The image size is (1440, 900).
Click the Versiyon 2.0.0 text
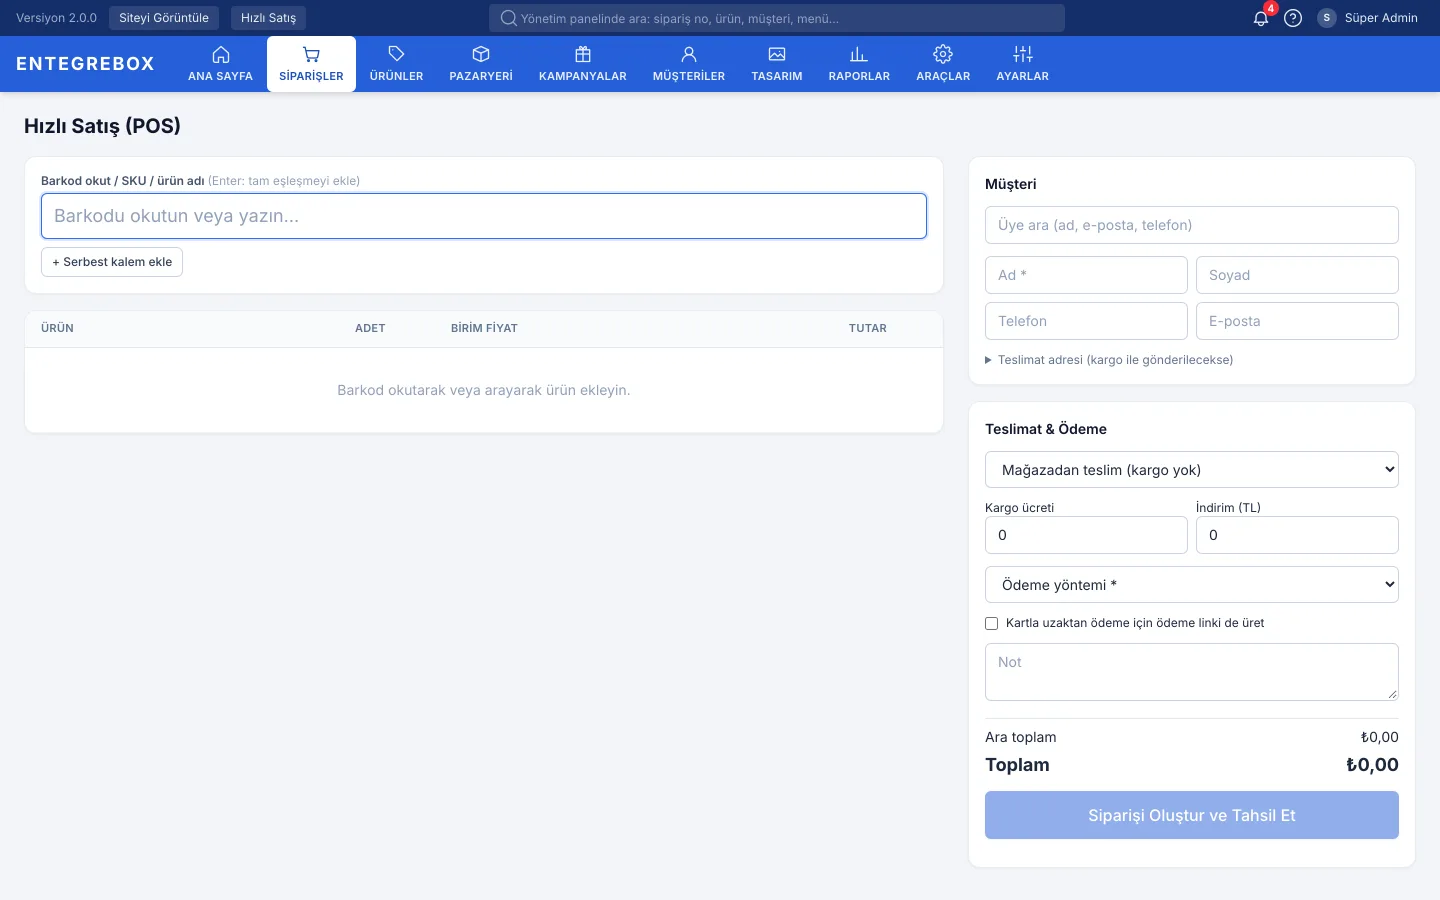tap(56, 18)
